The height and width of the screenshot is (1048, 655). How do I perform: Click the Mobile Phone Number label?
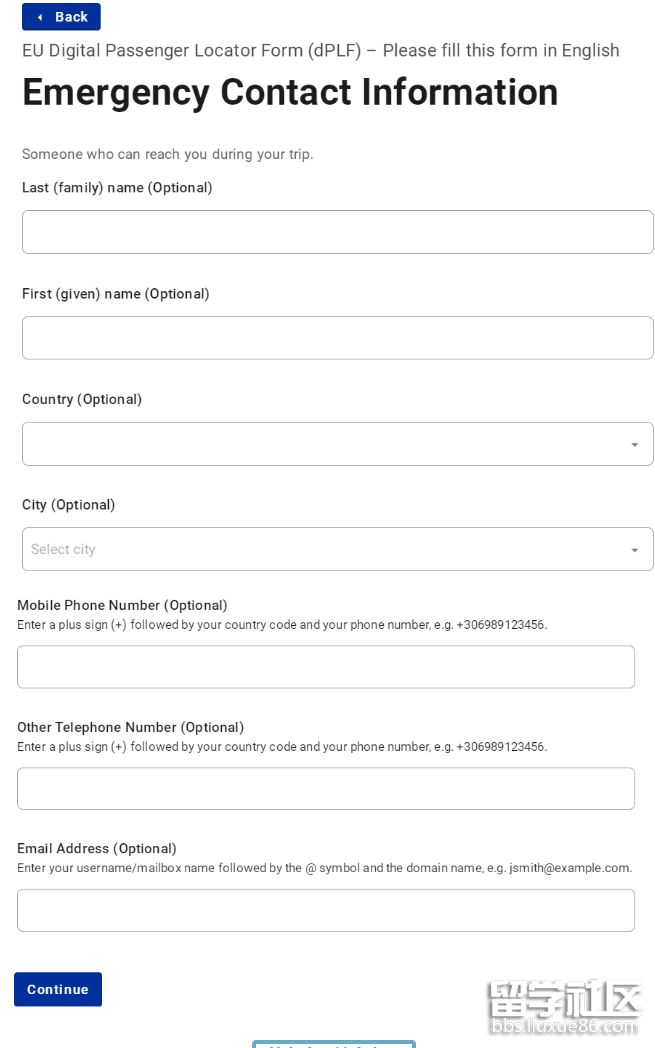click(x=122, y=605)
